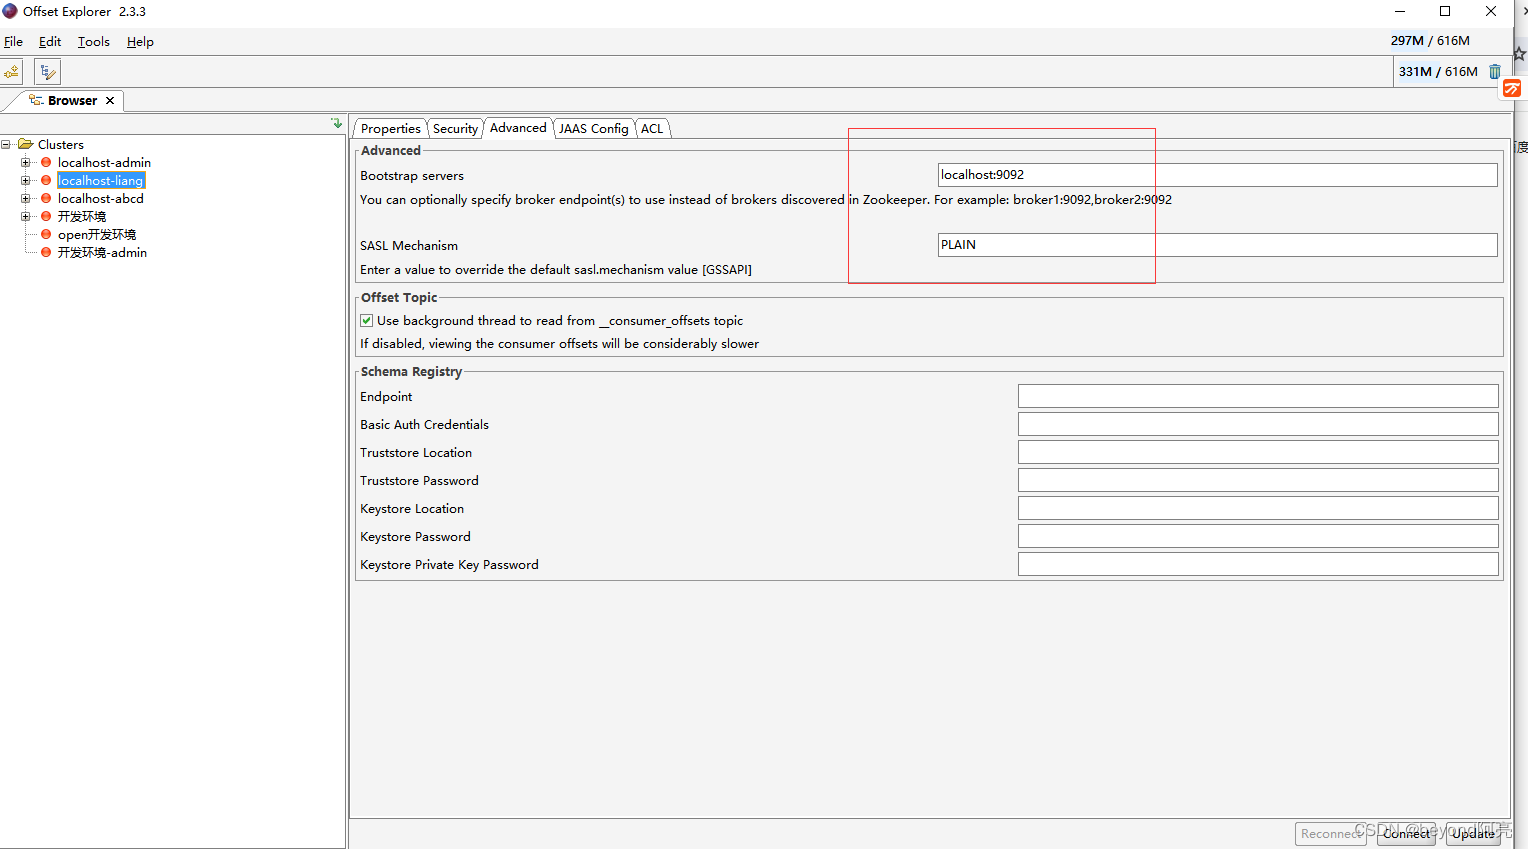Image resolution: width=1528 pixels, height=849 pixels.
Task: Click the 297M / 616M memory indicator
Action: pos(1430,40)
